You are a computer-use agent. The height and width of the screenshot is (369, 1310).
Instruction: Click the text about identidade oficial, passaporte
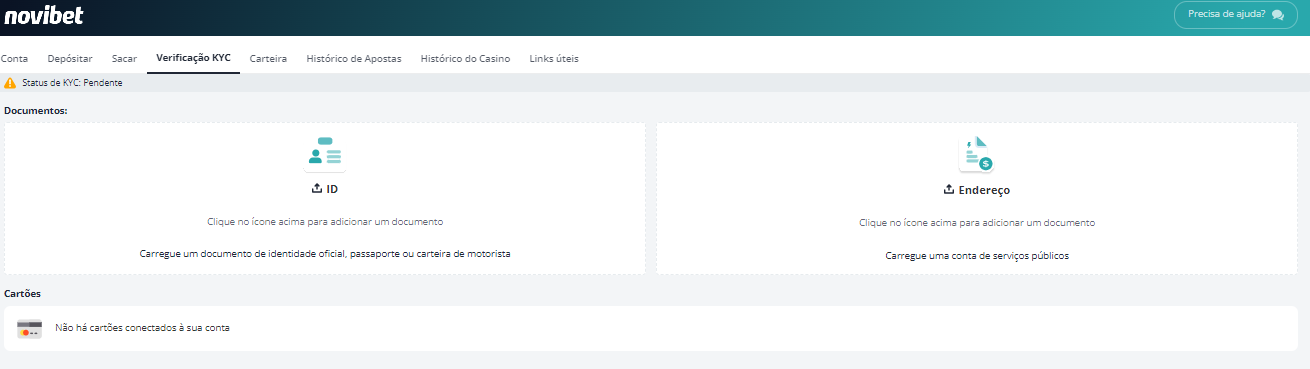coord(325,254)
